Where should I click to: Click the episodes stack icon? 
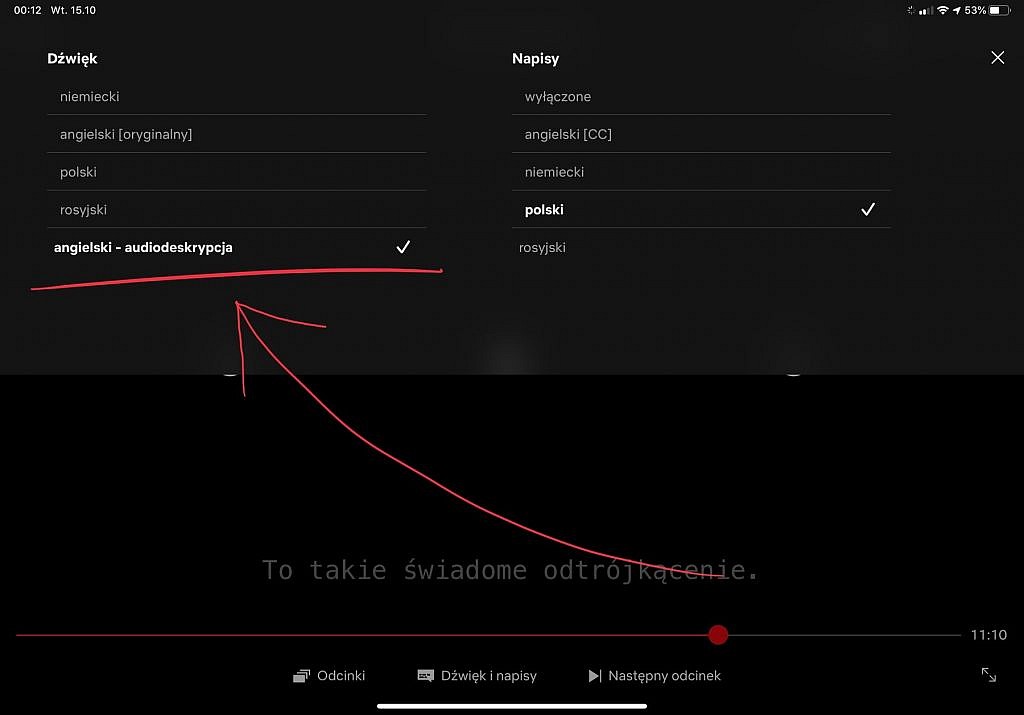tap(301, 676)
